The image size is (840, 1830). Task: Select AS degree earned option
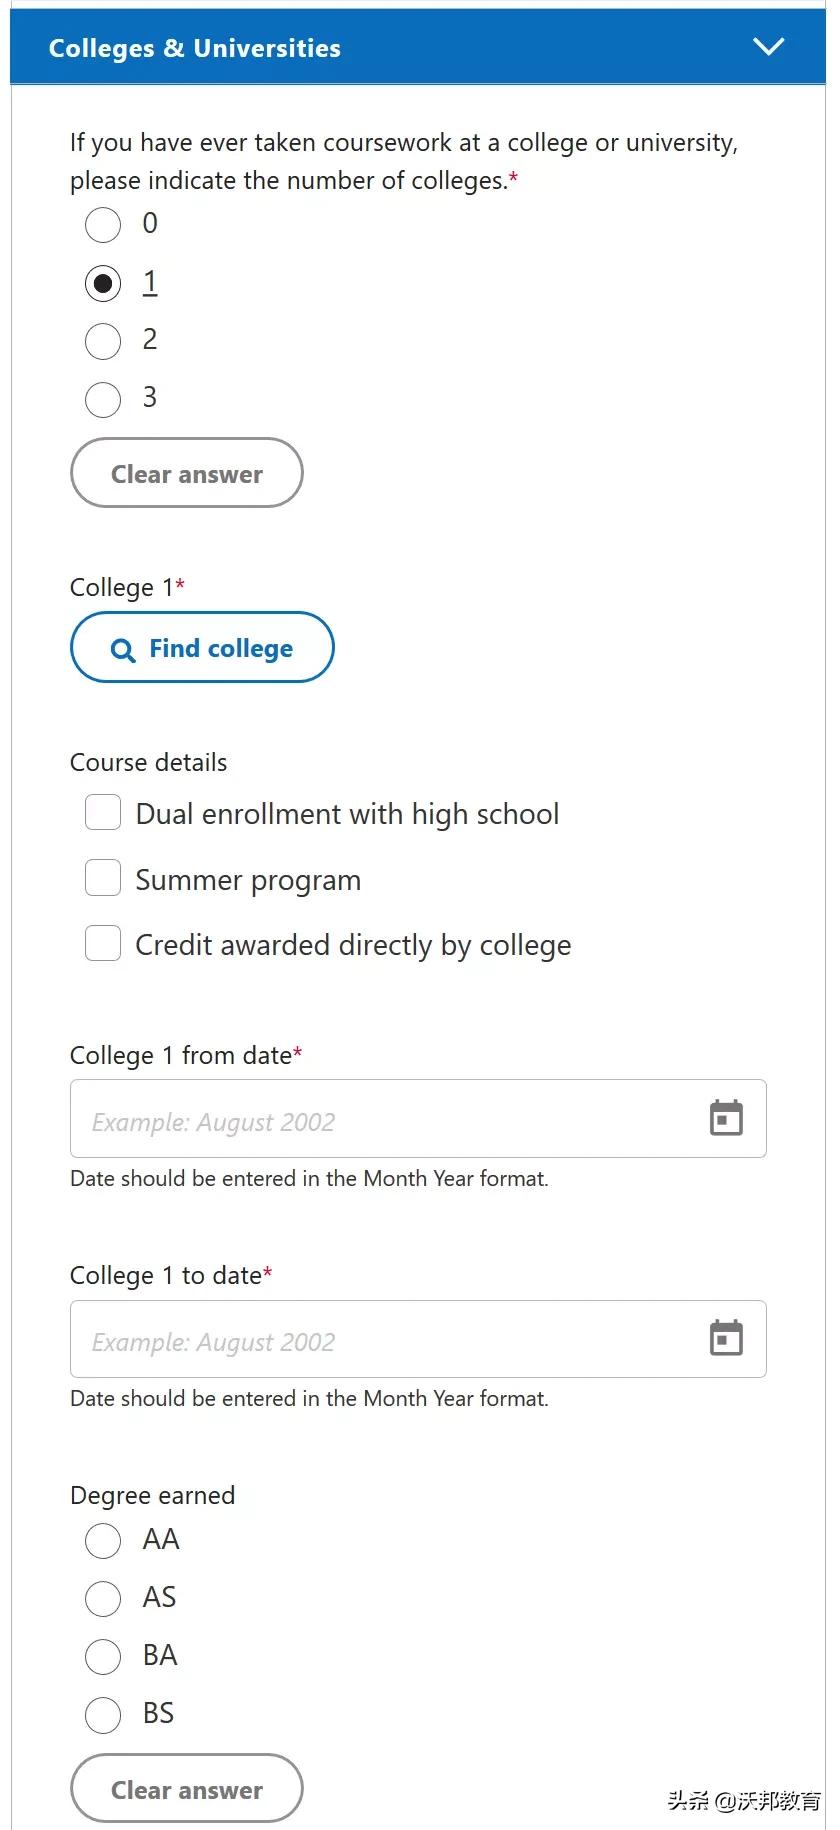point(103,1598)
